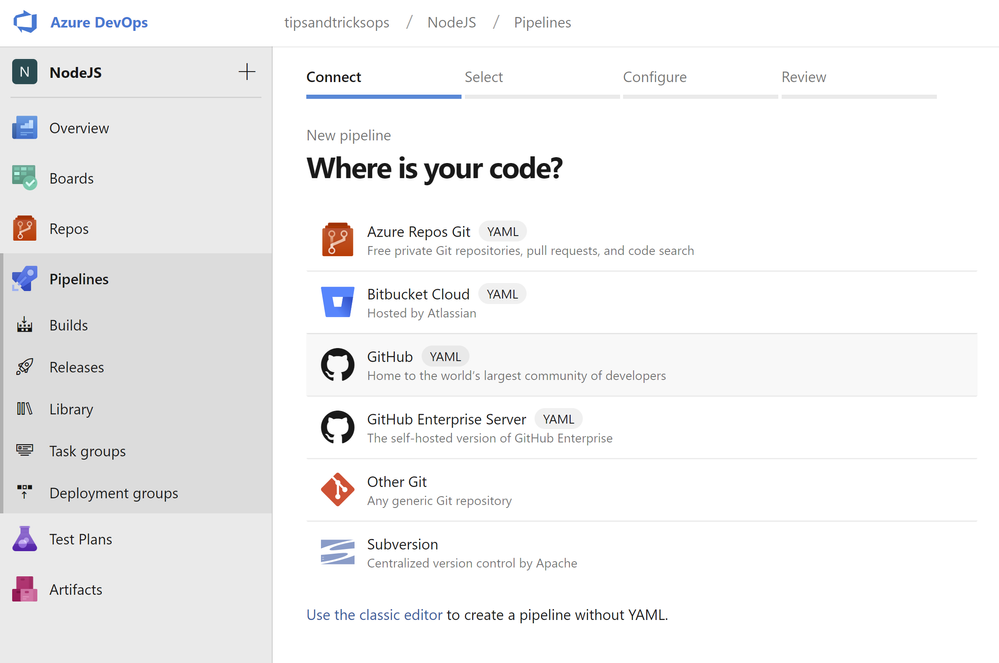Viewport: 999px width, 663px height.
Task: Select the Builds icon under Pipelines
Action: [x=25, y=325]
